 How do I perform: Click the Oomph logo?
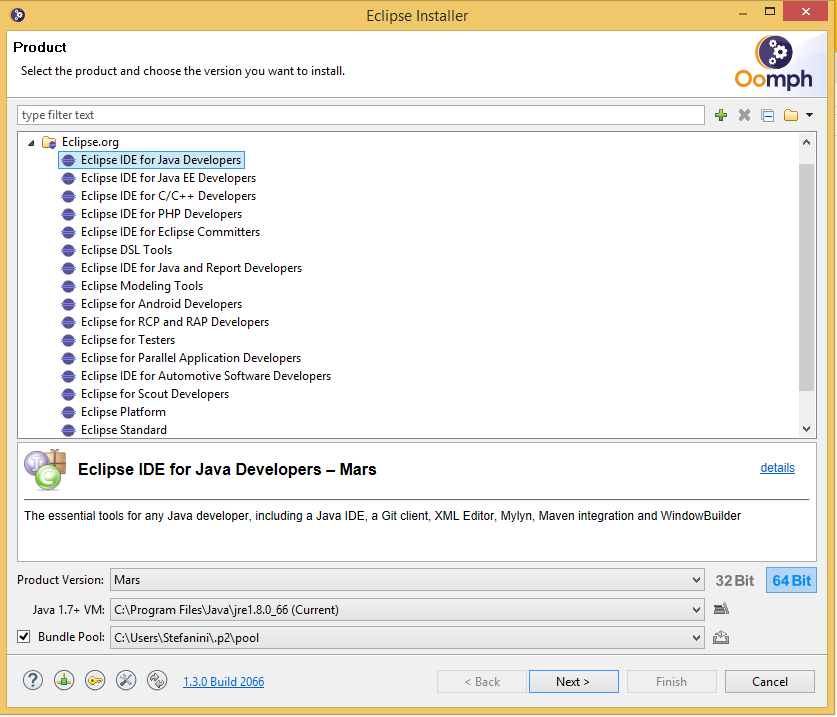click(x=773, y=62)
